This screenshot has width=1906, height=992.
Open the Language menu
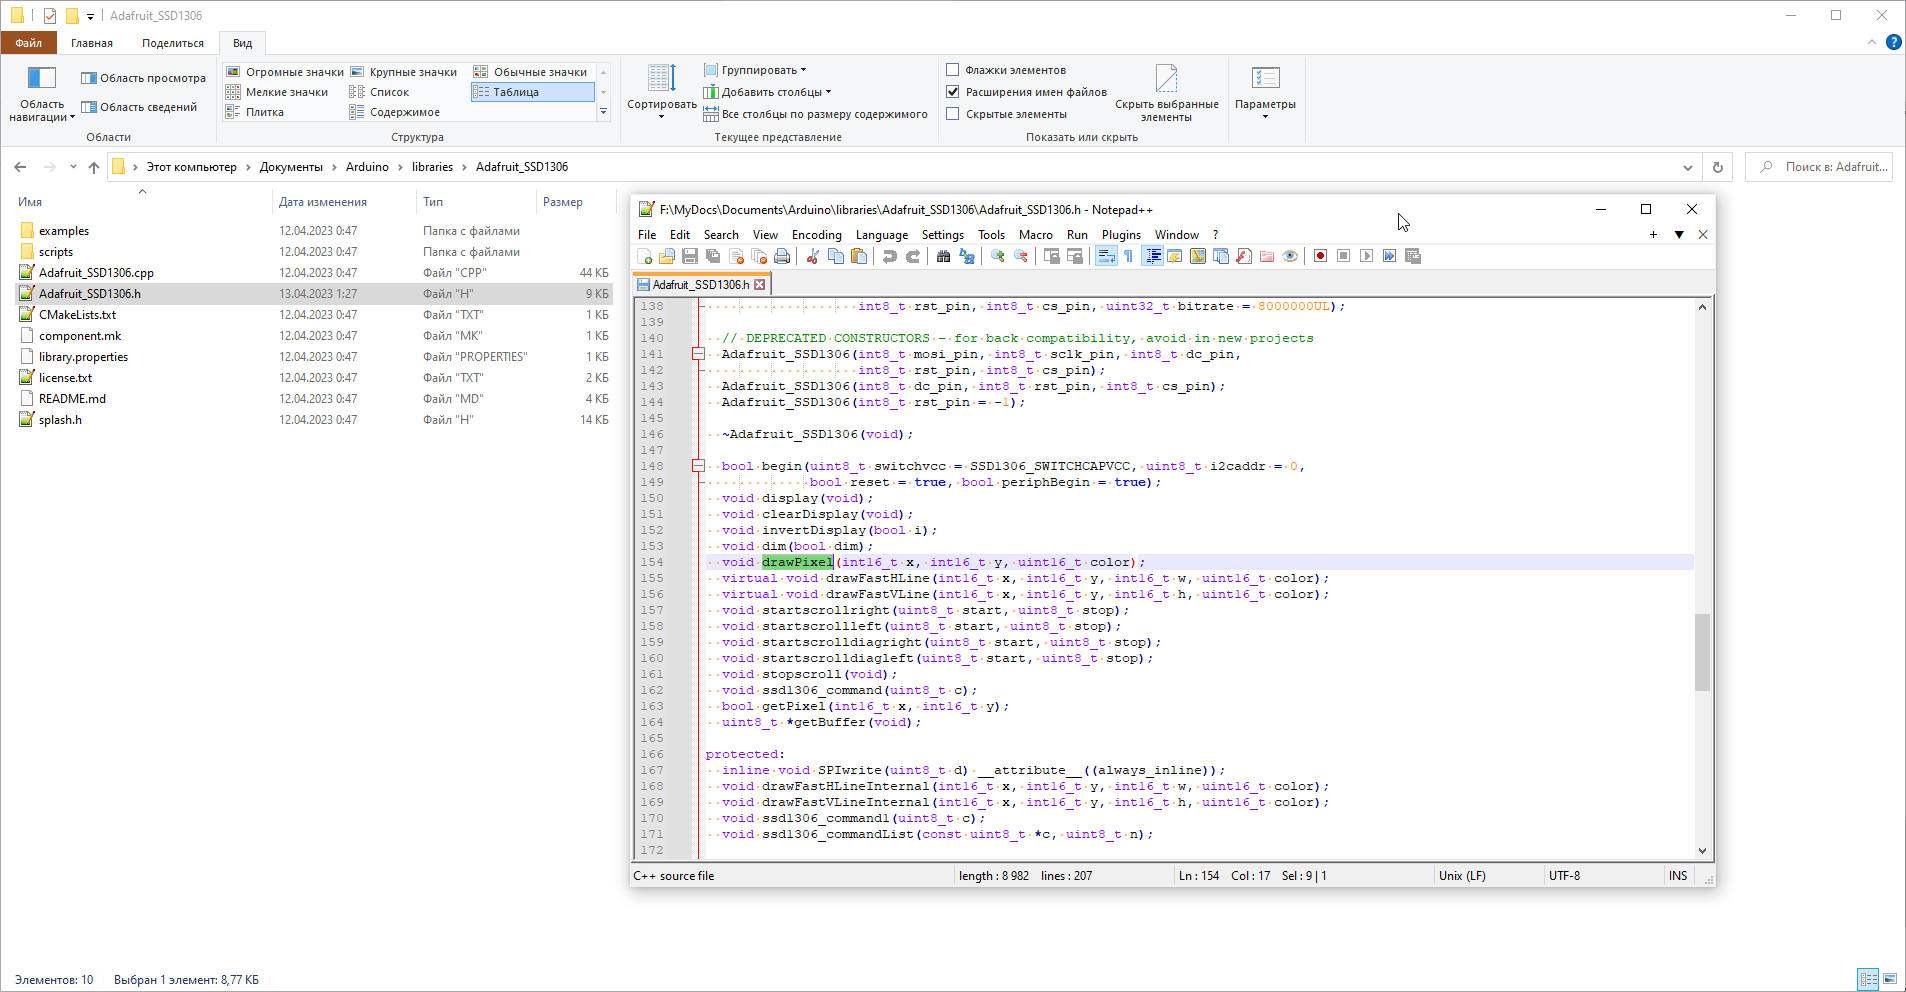click(882, 235)
